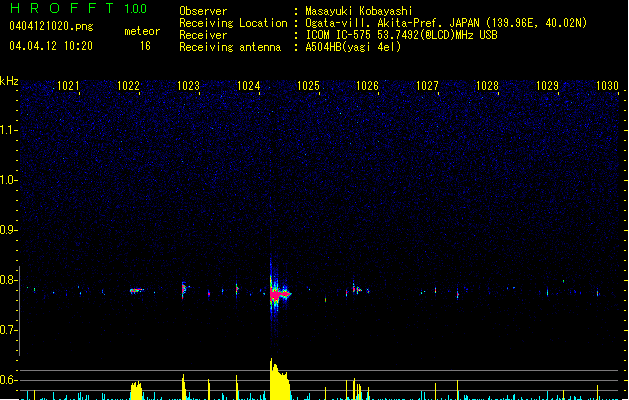Click the 1026 time axis marker

point(367,86)
